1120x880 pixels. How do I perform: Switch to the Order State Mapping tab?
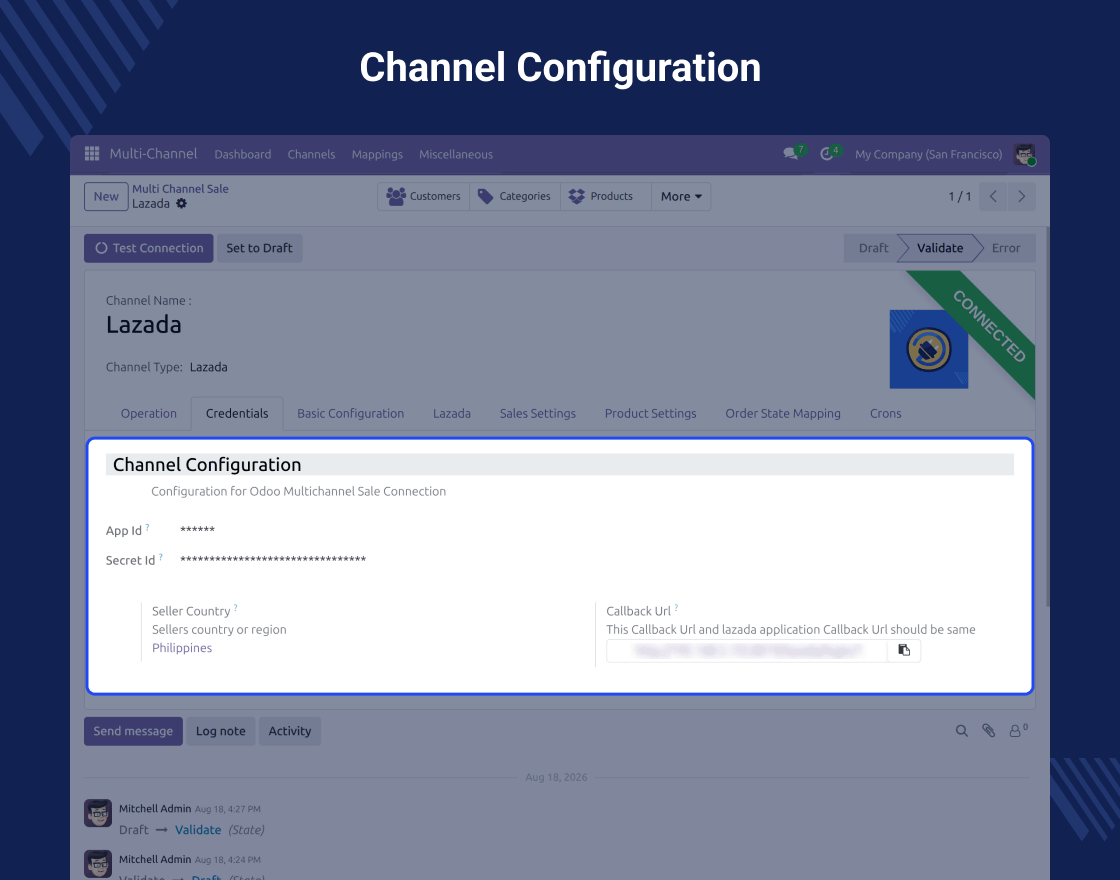(783, 414)
